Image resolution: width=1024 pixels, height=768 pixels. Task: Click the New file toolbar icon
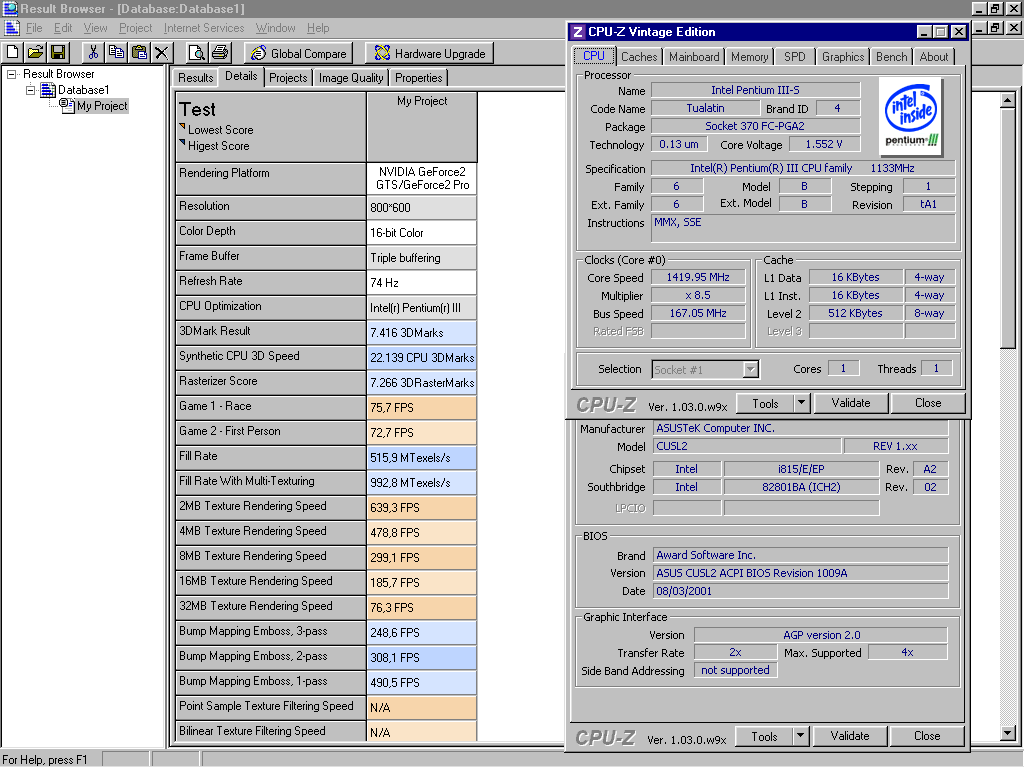13,53
